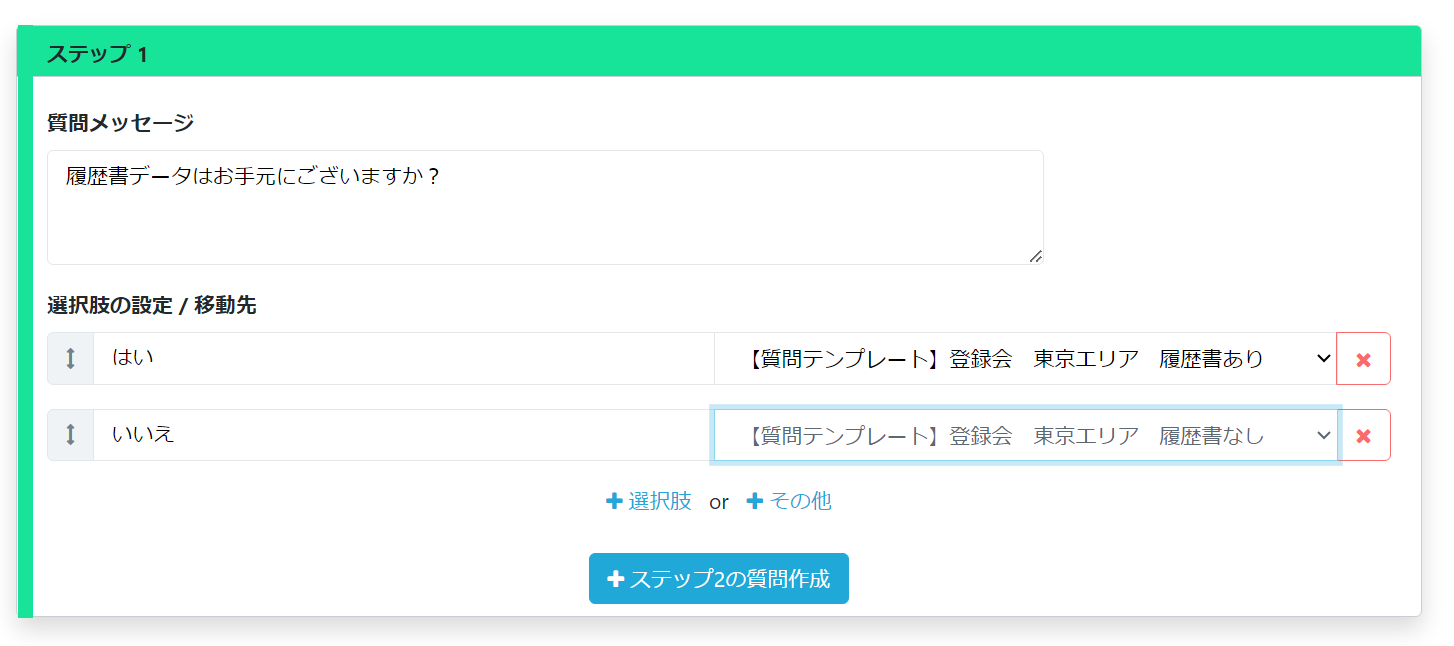Focus the 質問メッセージ text area

coord(545,208)
